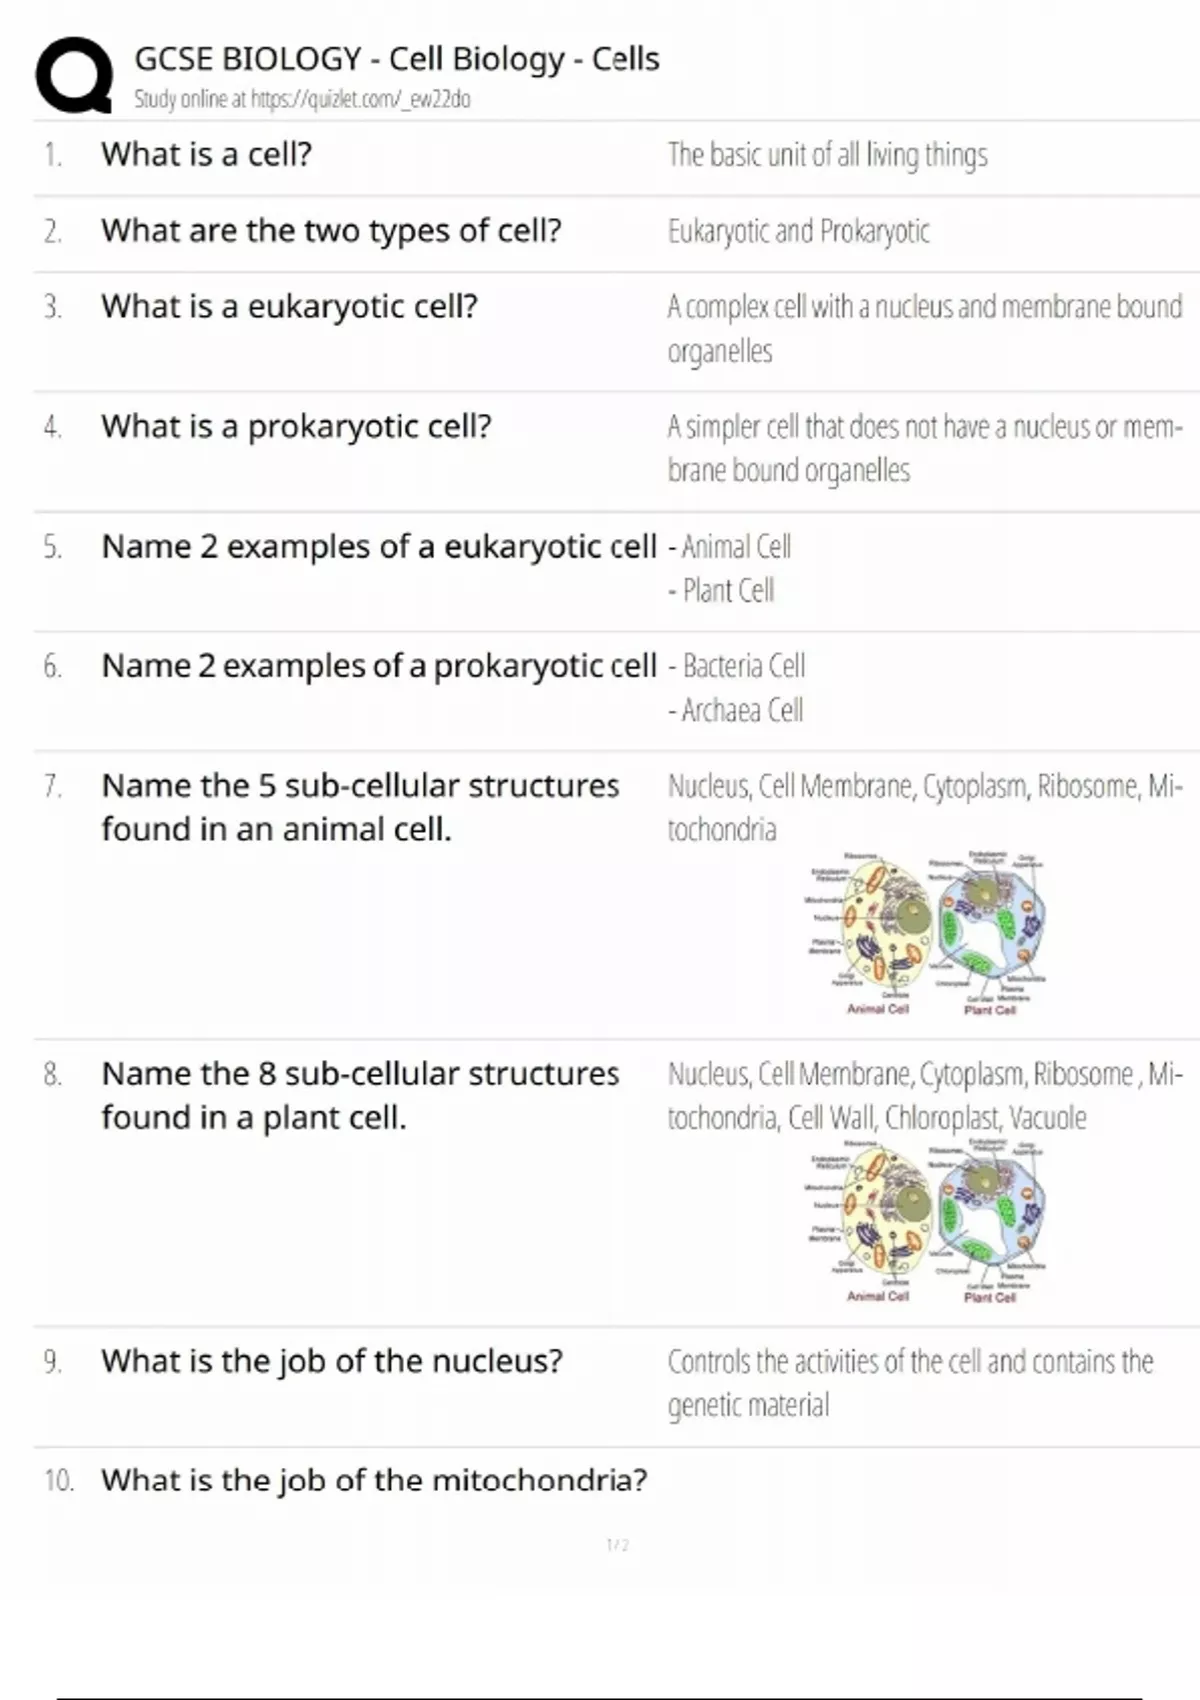The height and width of the screenshot is (1700, 1200).
Task: Click the page number indicator 1/2
Action: tap(617, 1545)
